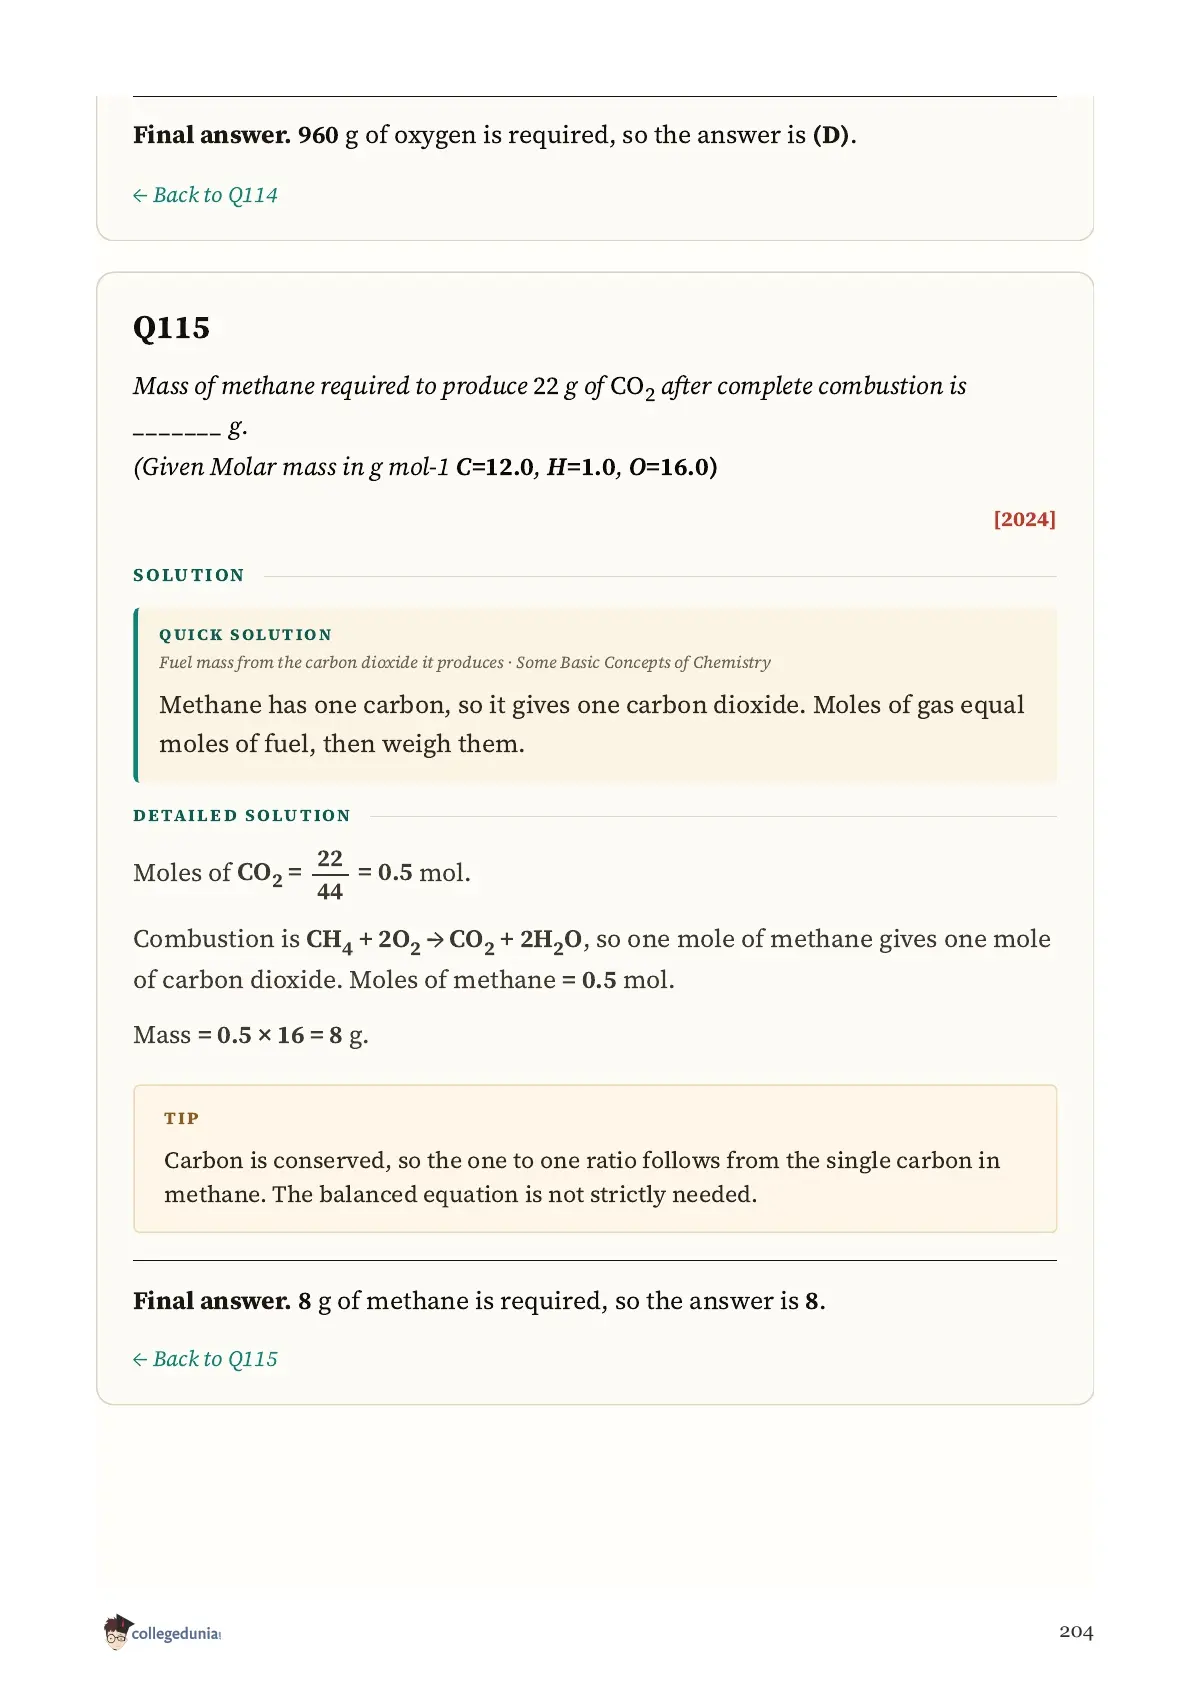Click the Fuel mass from carbon dioxide subtitle

tap(465, 663)
